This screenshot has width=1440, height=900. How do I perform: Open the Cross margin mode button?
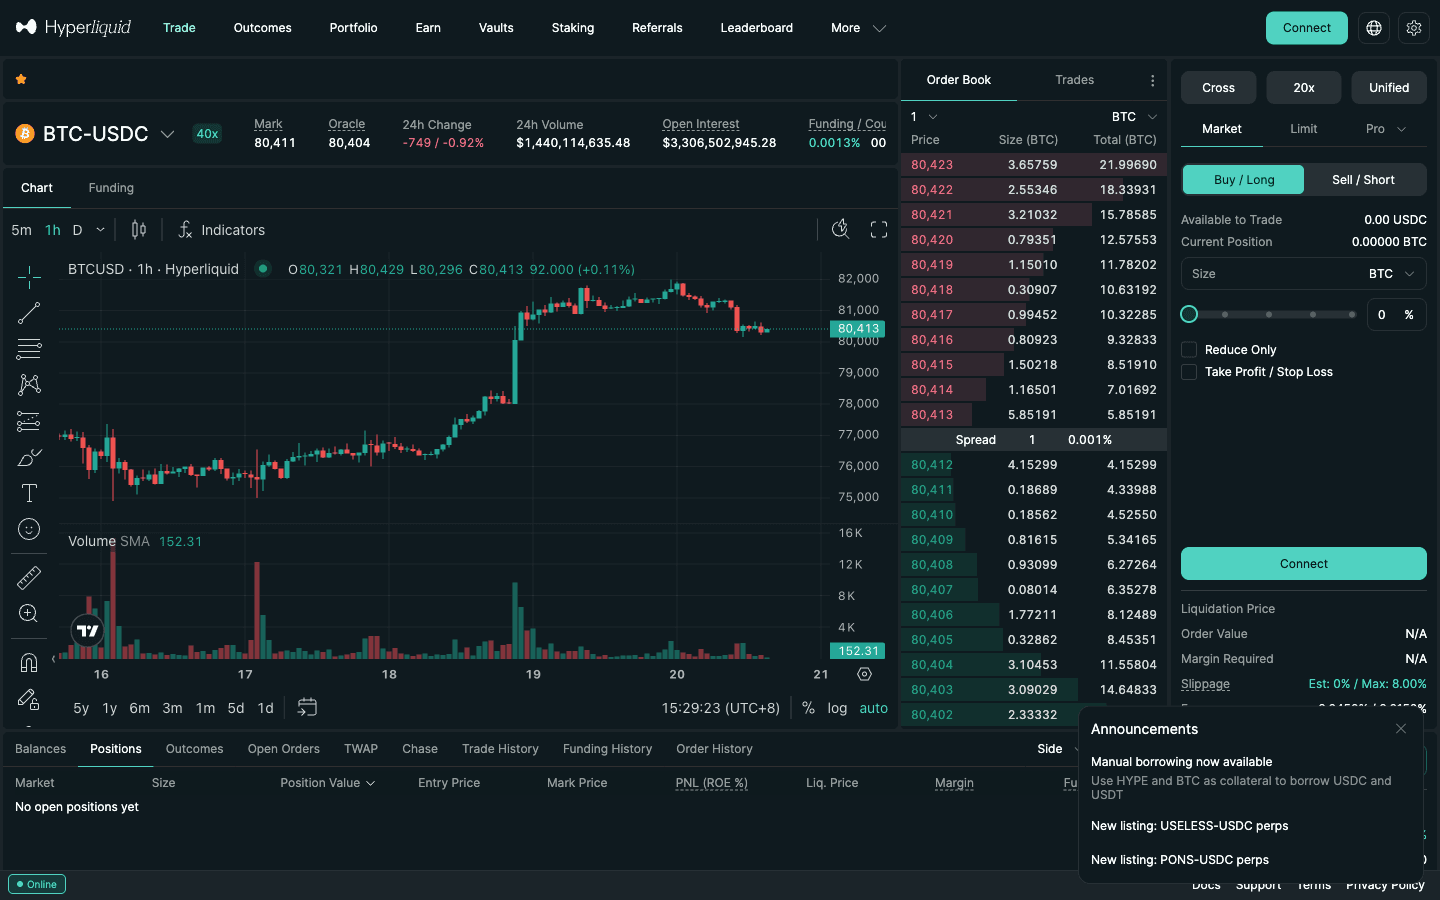1218,88
